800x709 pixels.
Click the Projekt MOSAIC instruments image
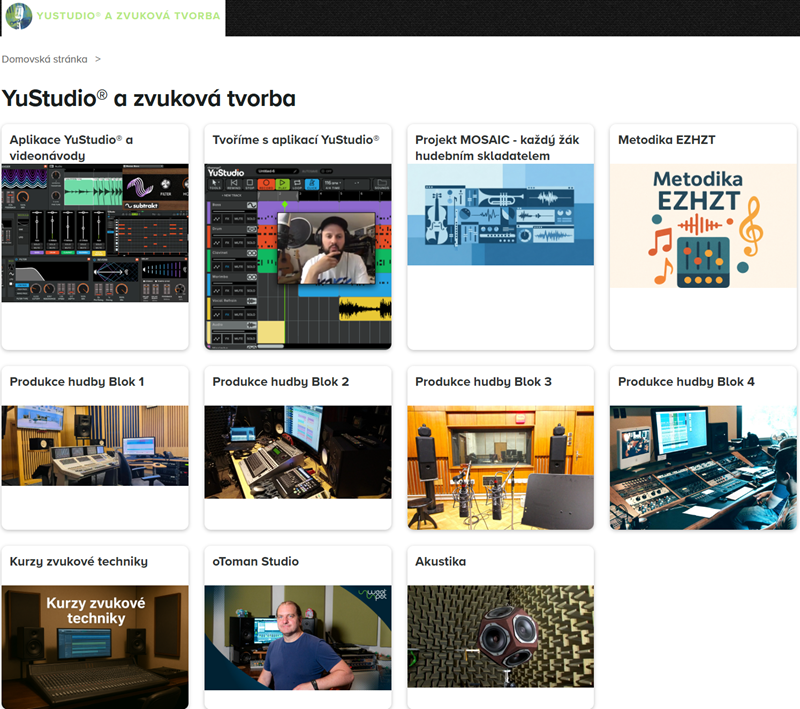click(500, 215)
